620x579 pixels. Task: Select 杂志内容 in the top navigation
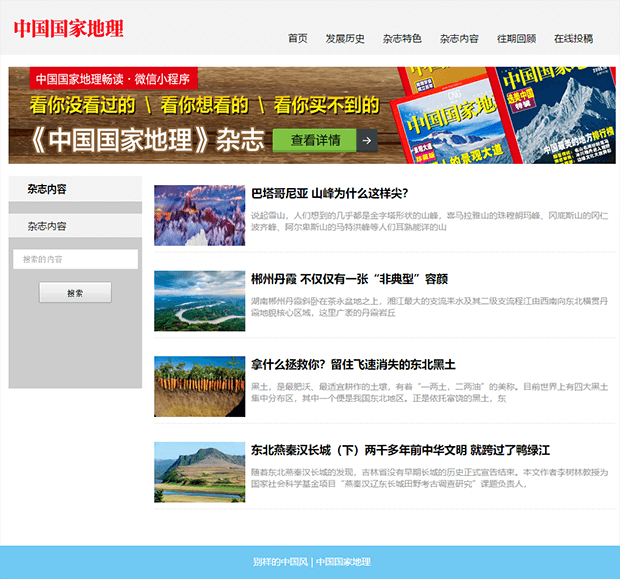(459, 39)
